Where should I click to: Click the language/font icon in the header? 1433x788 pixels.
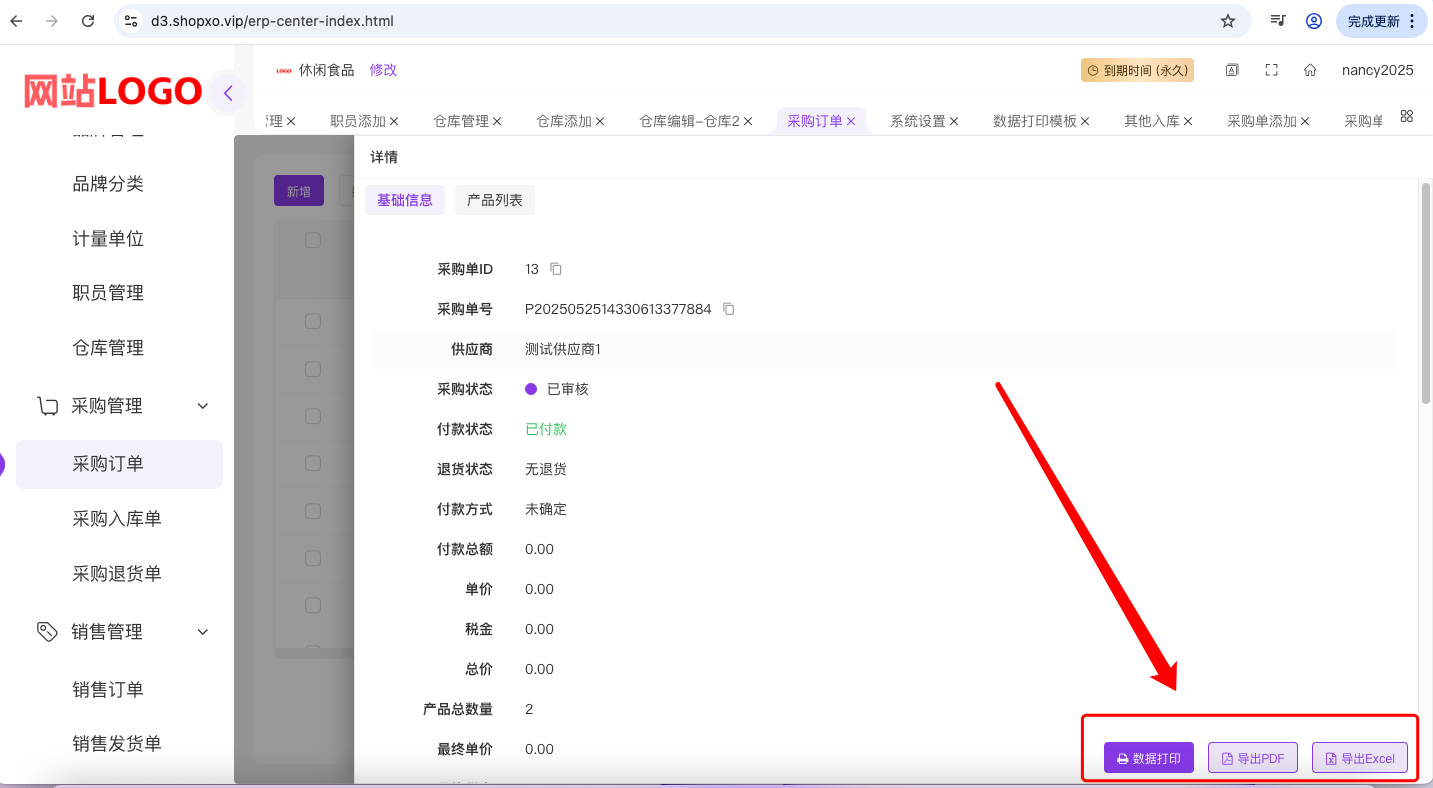coord(1233,70)
